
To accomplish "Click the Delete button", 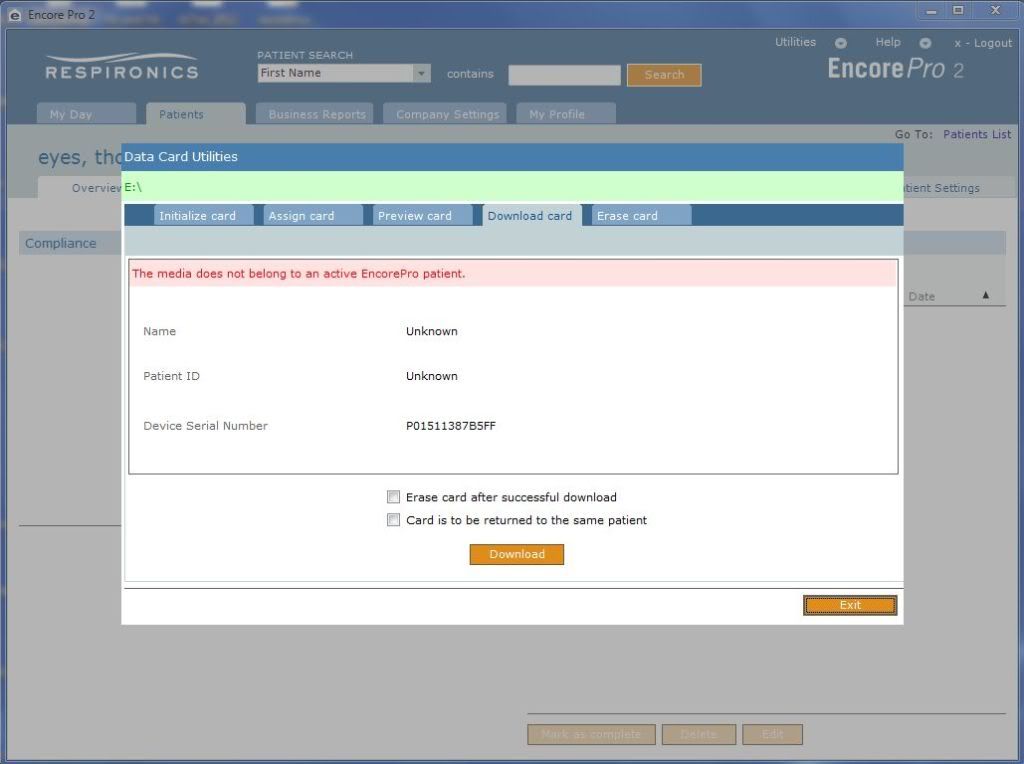I will point(699,734).
